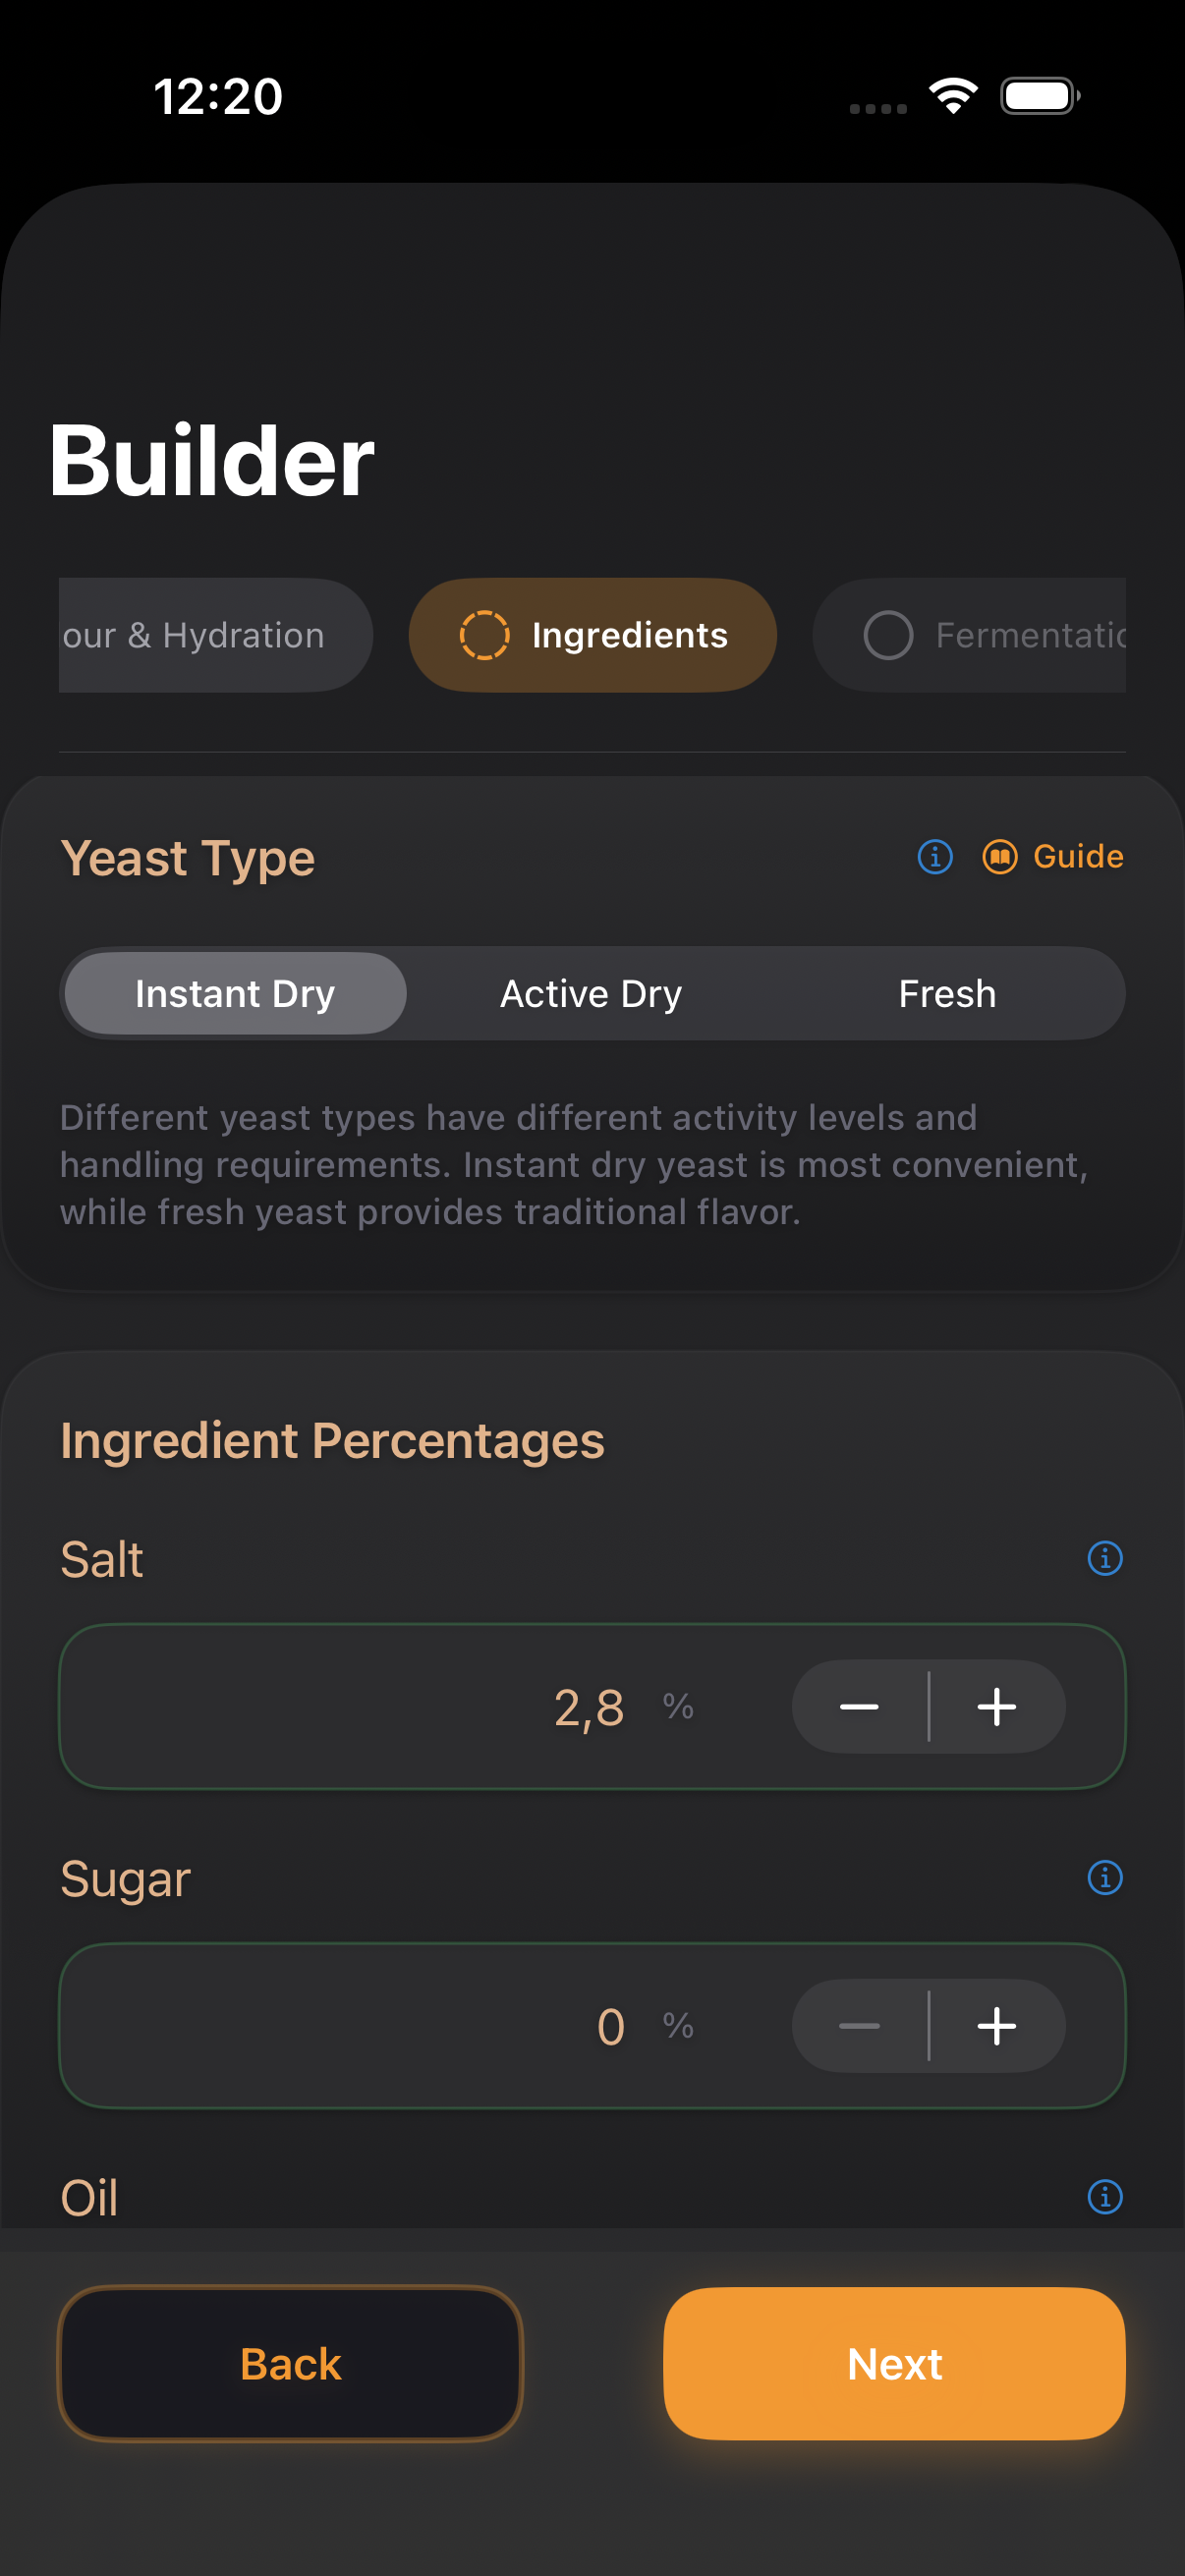The height and width of the screenshot is (2576, 1185).
Task: Show info about the Salt percentage
Action: coord(1104,1557)
